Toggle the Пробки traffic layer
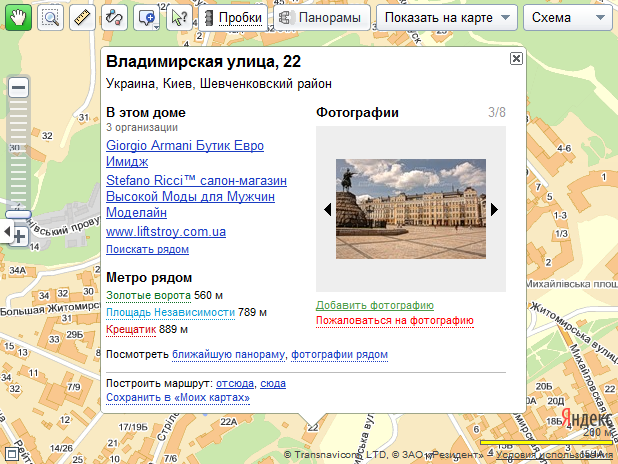 click(x=233, y=18)
